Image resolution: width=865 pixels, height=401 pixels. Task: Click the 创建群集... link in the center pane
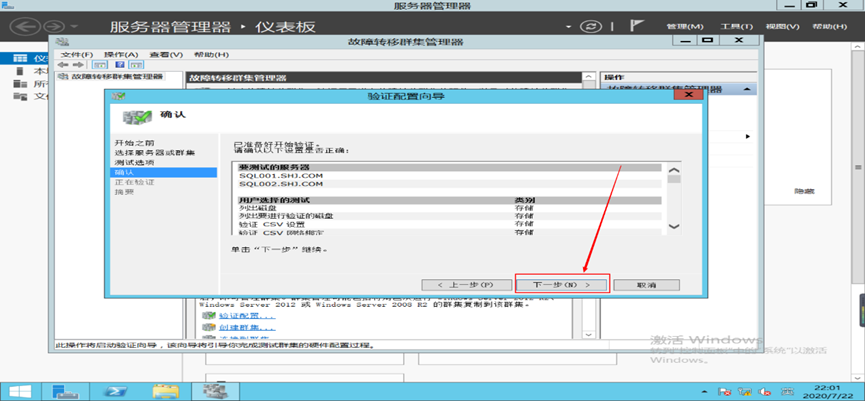click(247, 328)
